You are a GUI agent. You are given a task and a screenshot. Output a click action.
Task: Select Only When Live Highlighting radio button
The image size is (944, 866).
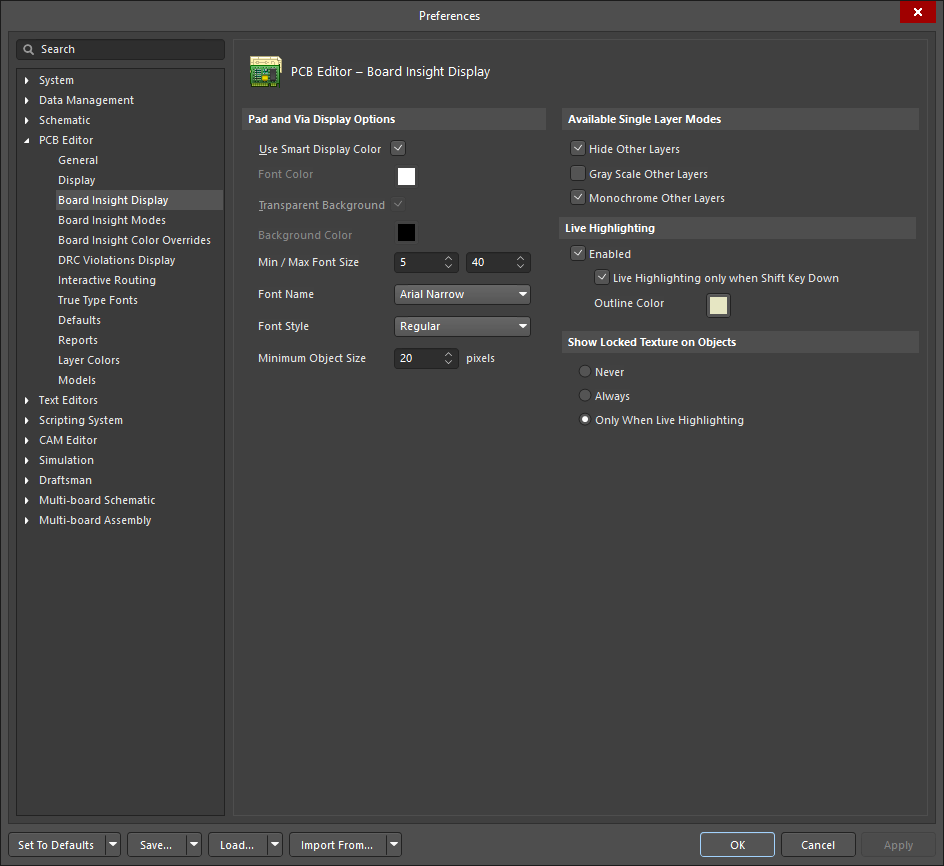pos(585,419)
